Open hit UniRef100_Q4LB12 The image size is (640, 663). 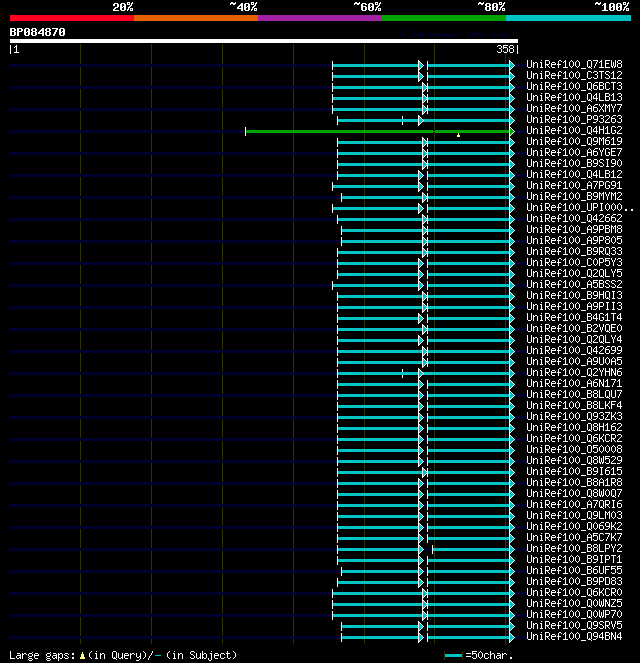(x=574, y=174)
